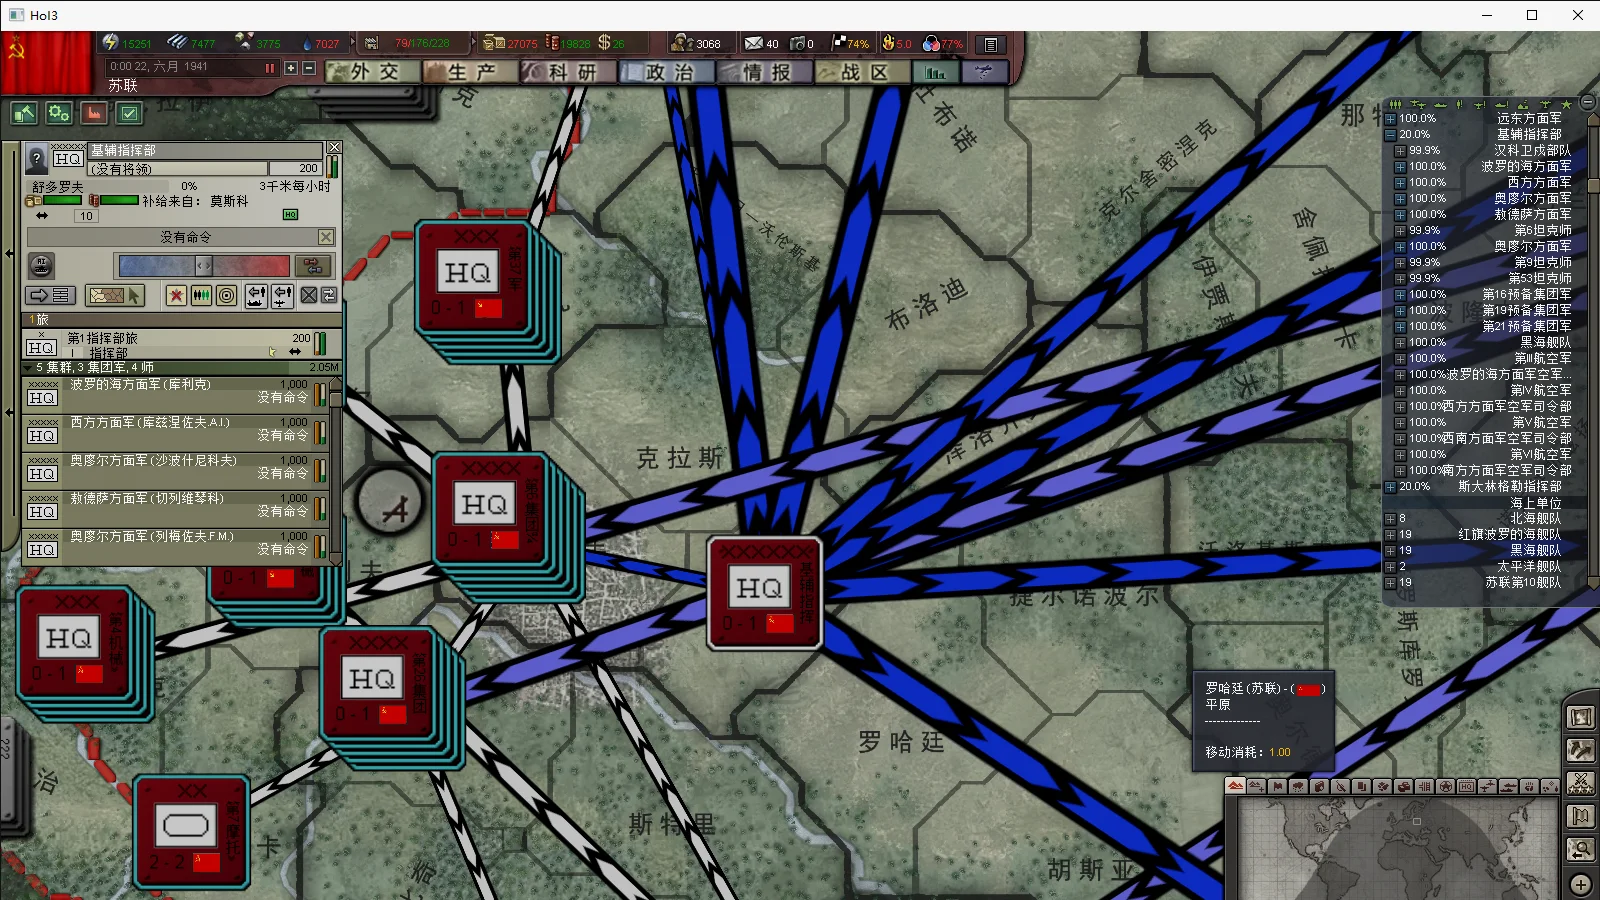1600x900 pixels.
Task: Collapse outliner with round minus button
Action: click(x=1588, y=103)
